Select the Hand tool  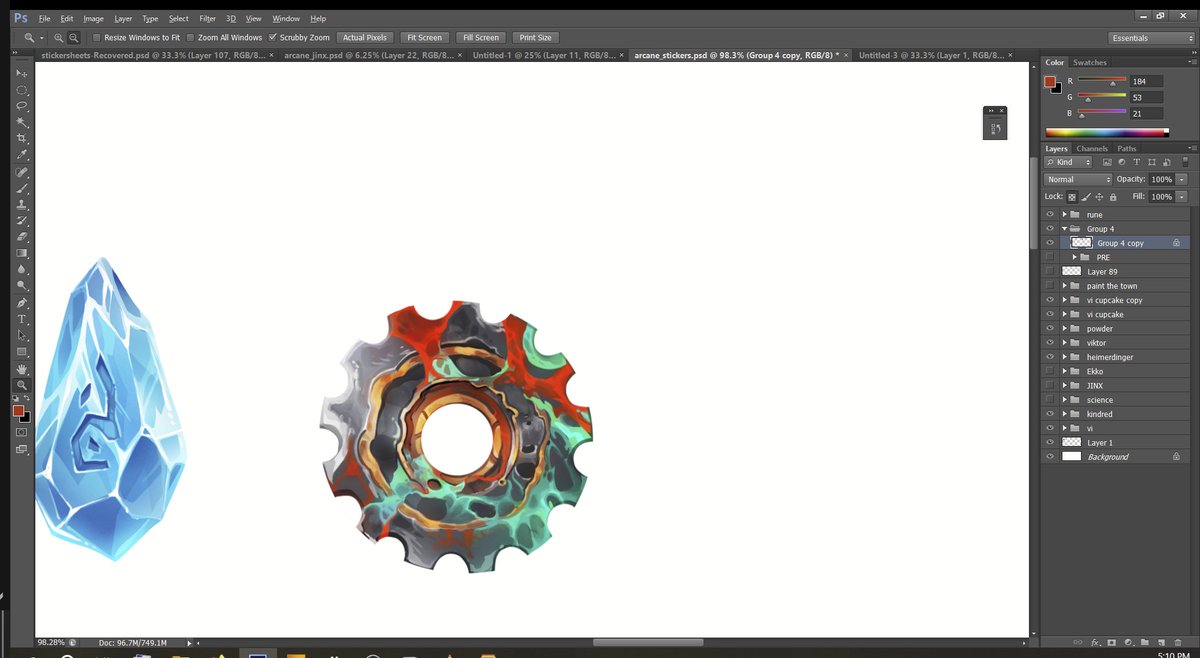pyautogui.click(x=21, y=369)
